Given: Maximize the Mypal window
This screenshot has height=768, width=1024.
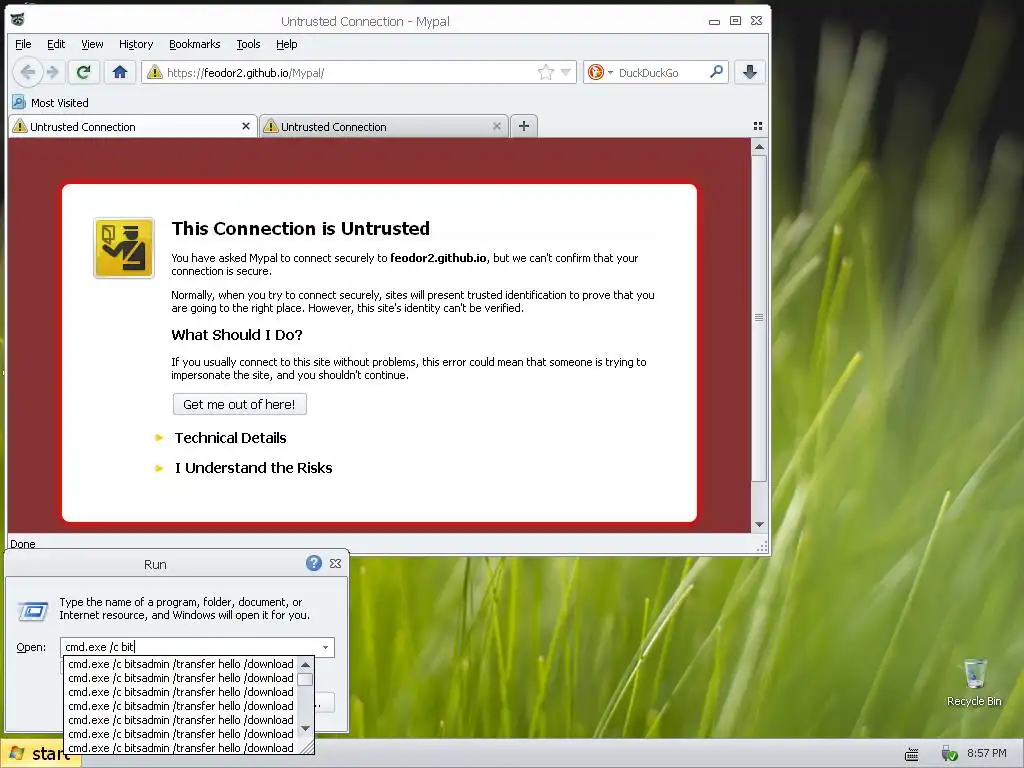Looking at the screenshot, I should pos(735,21).
